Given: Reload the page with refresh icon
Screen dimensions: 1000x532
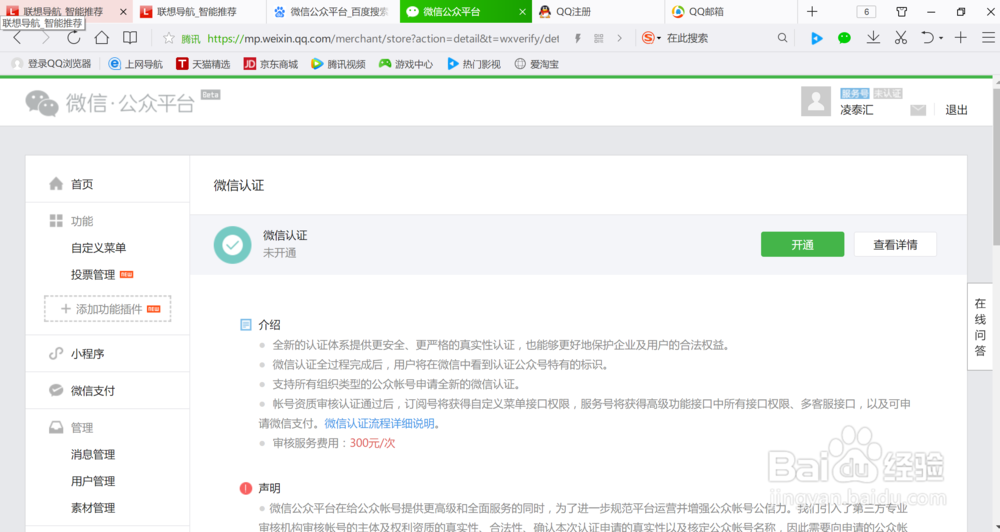Looking at the screenshot, I should click(x=73, y=38).
